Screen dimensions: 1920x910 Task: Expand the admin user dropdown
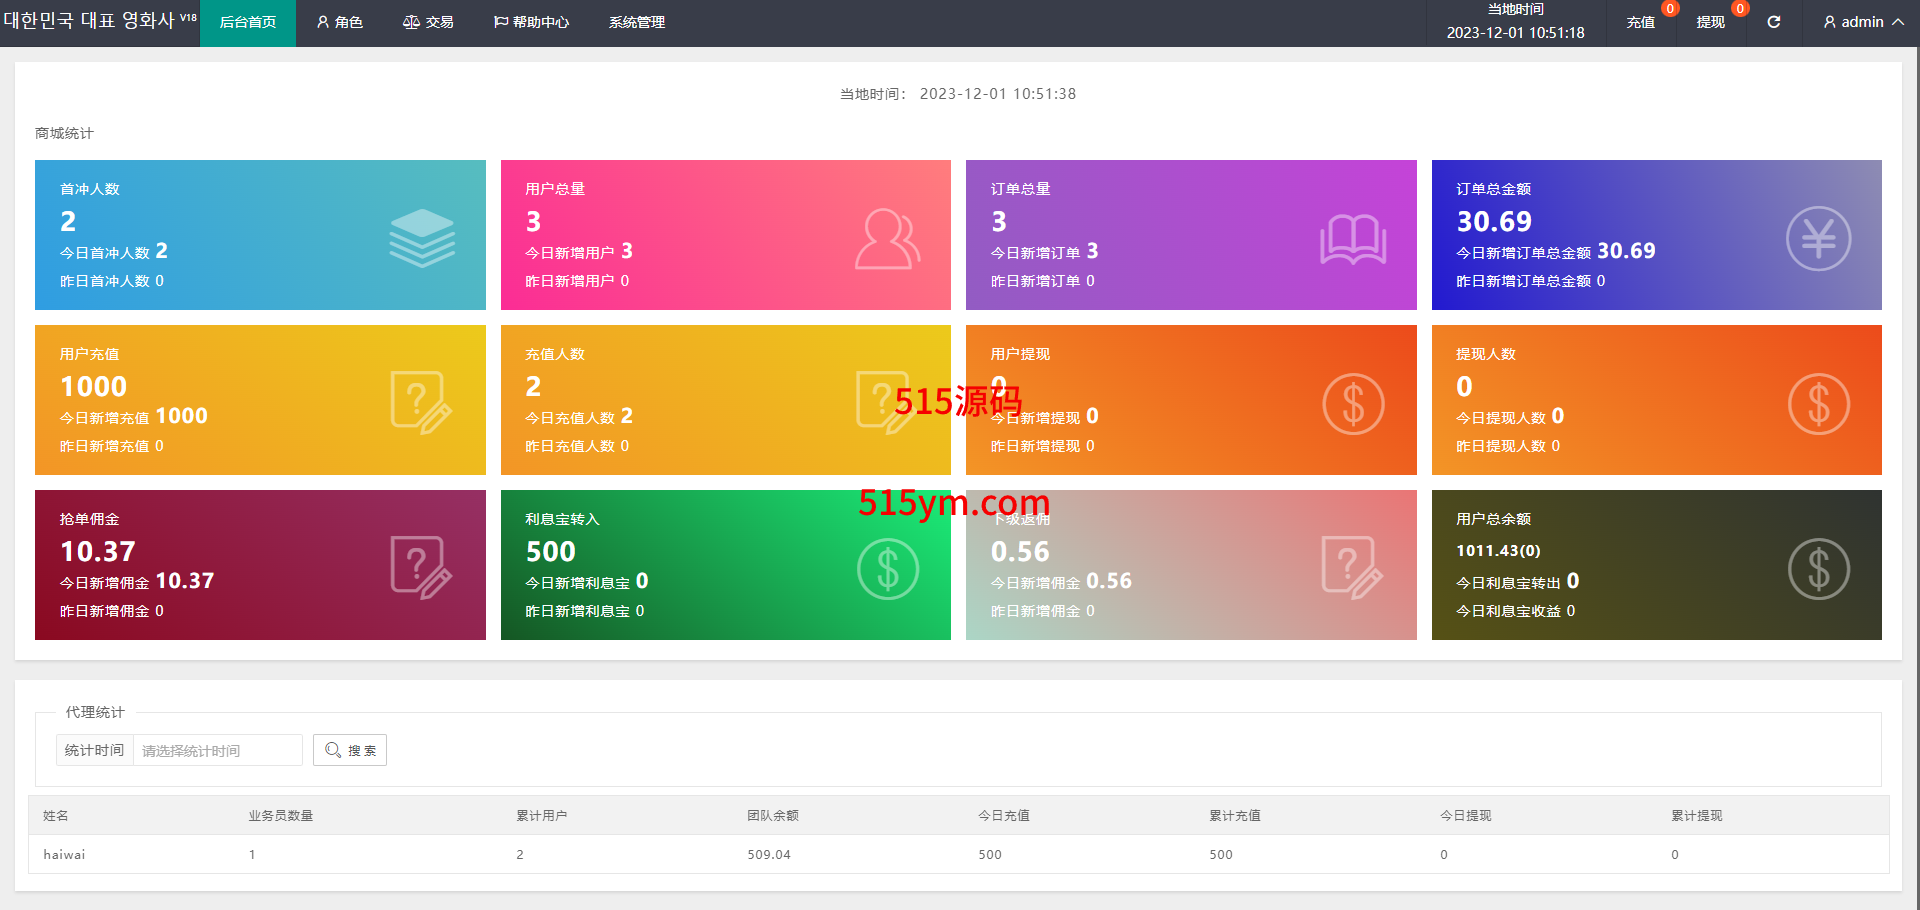[x=1863, y=22]
